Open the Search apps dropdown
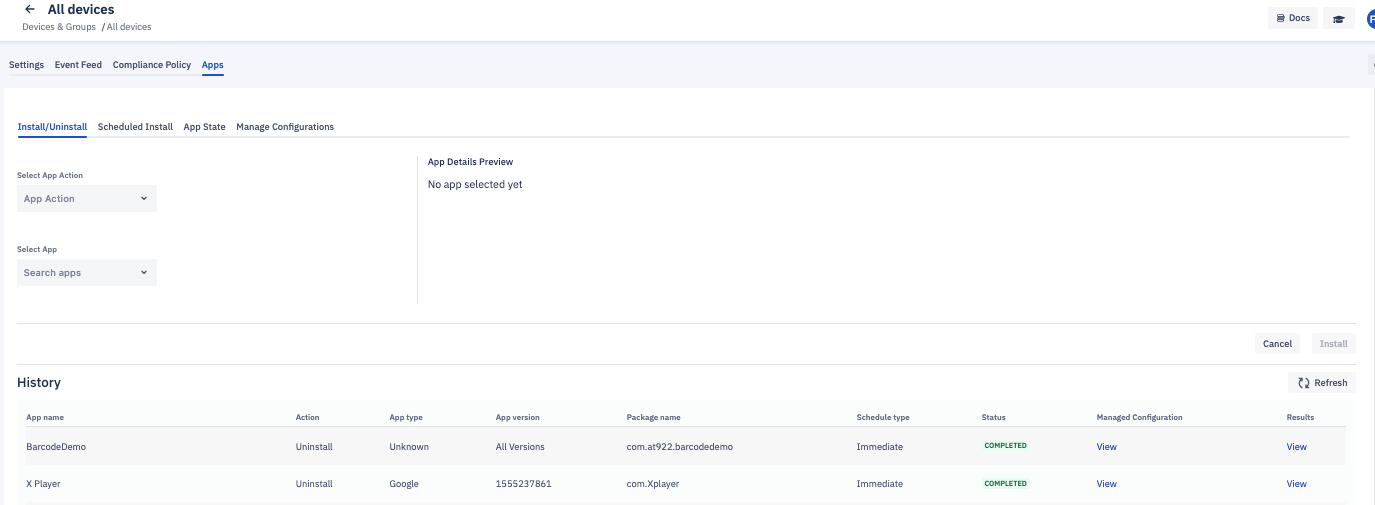The height and width of the screenshot is (505, 1375). pyautogui.click(x=87, y=272)
